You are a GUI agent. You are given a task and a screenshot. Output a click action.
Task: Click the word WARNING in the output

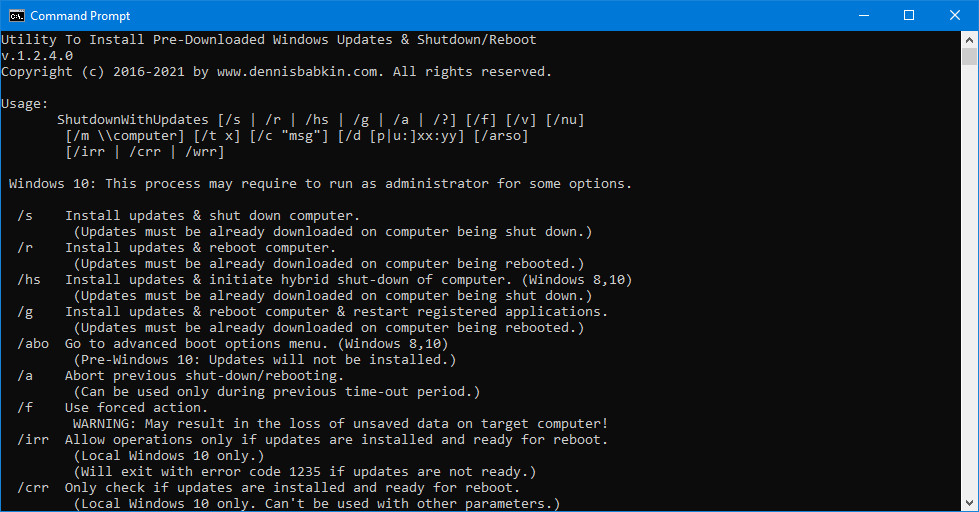[x=104, y=424]
